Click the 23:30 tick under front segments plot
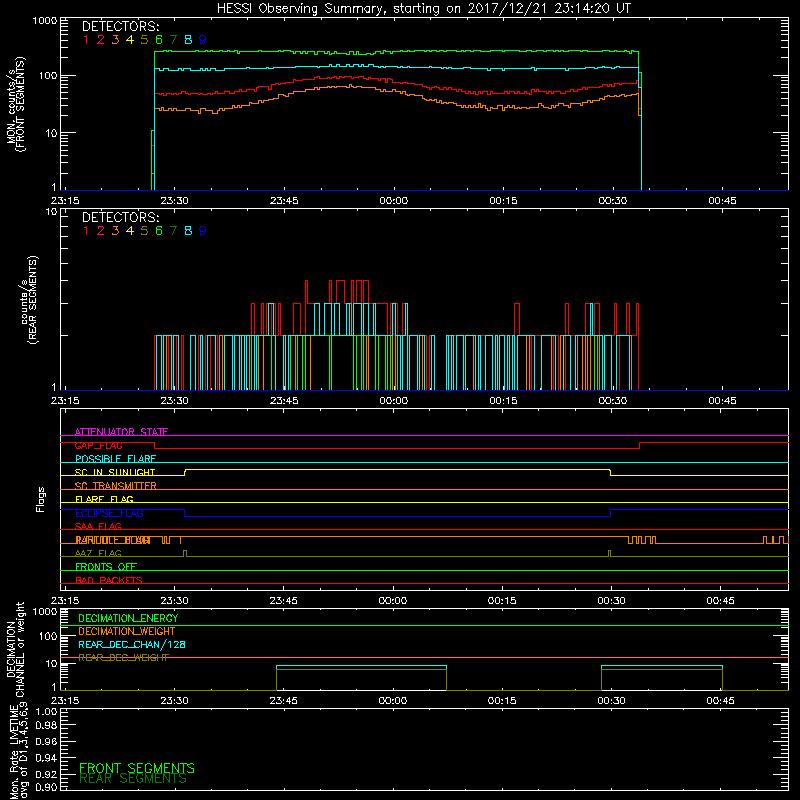Image resolution: width=800 pixels, height=800 pixels. (x=174, y=201)
